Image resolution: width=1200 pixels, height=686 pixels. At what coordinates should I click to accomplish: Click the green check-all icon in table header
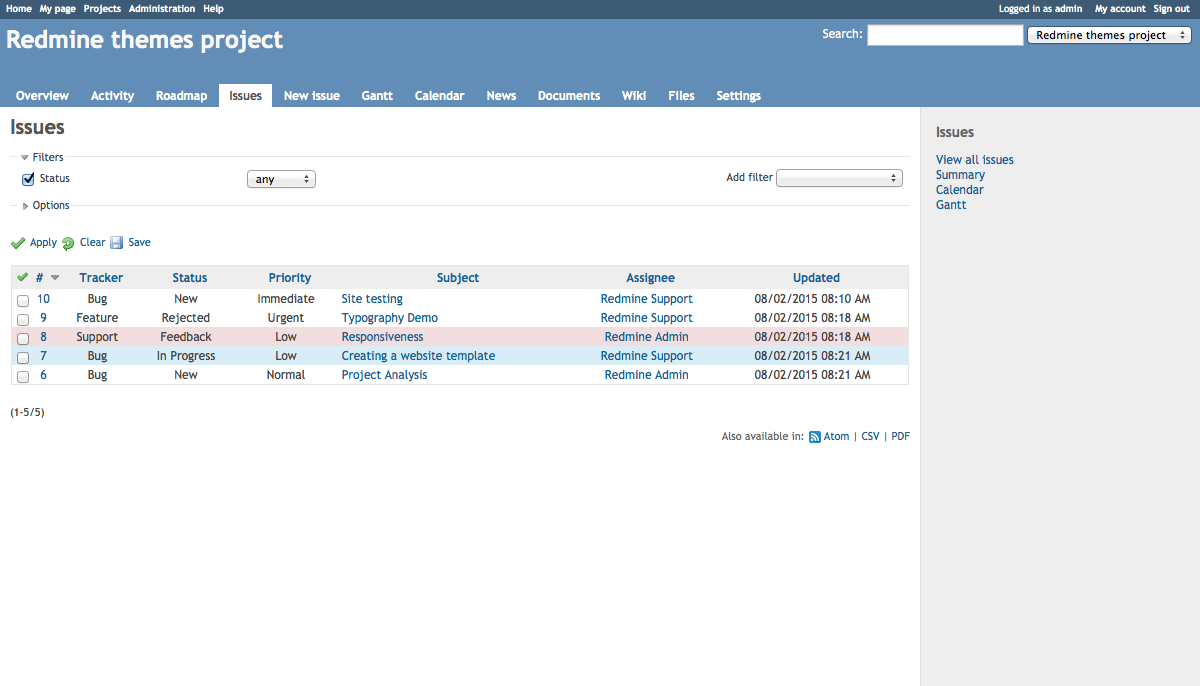point(23,277)
